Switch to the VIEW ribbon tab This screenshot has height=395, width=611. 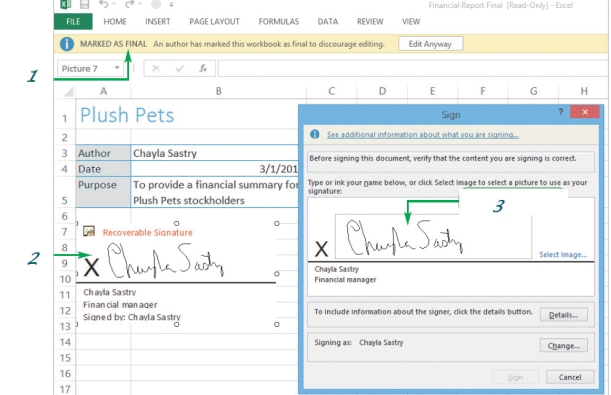pos(411,21)
